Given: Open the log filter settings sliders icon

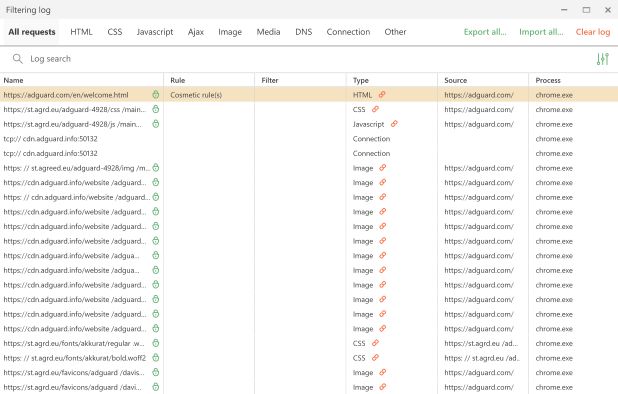Looking at the screenshot, I should [x=603, y=59].
